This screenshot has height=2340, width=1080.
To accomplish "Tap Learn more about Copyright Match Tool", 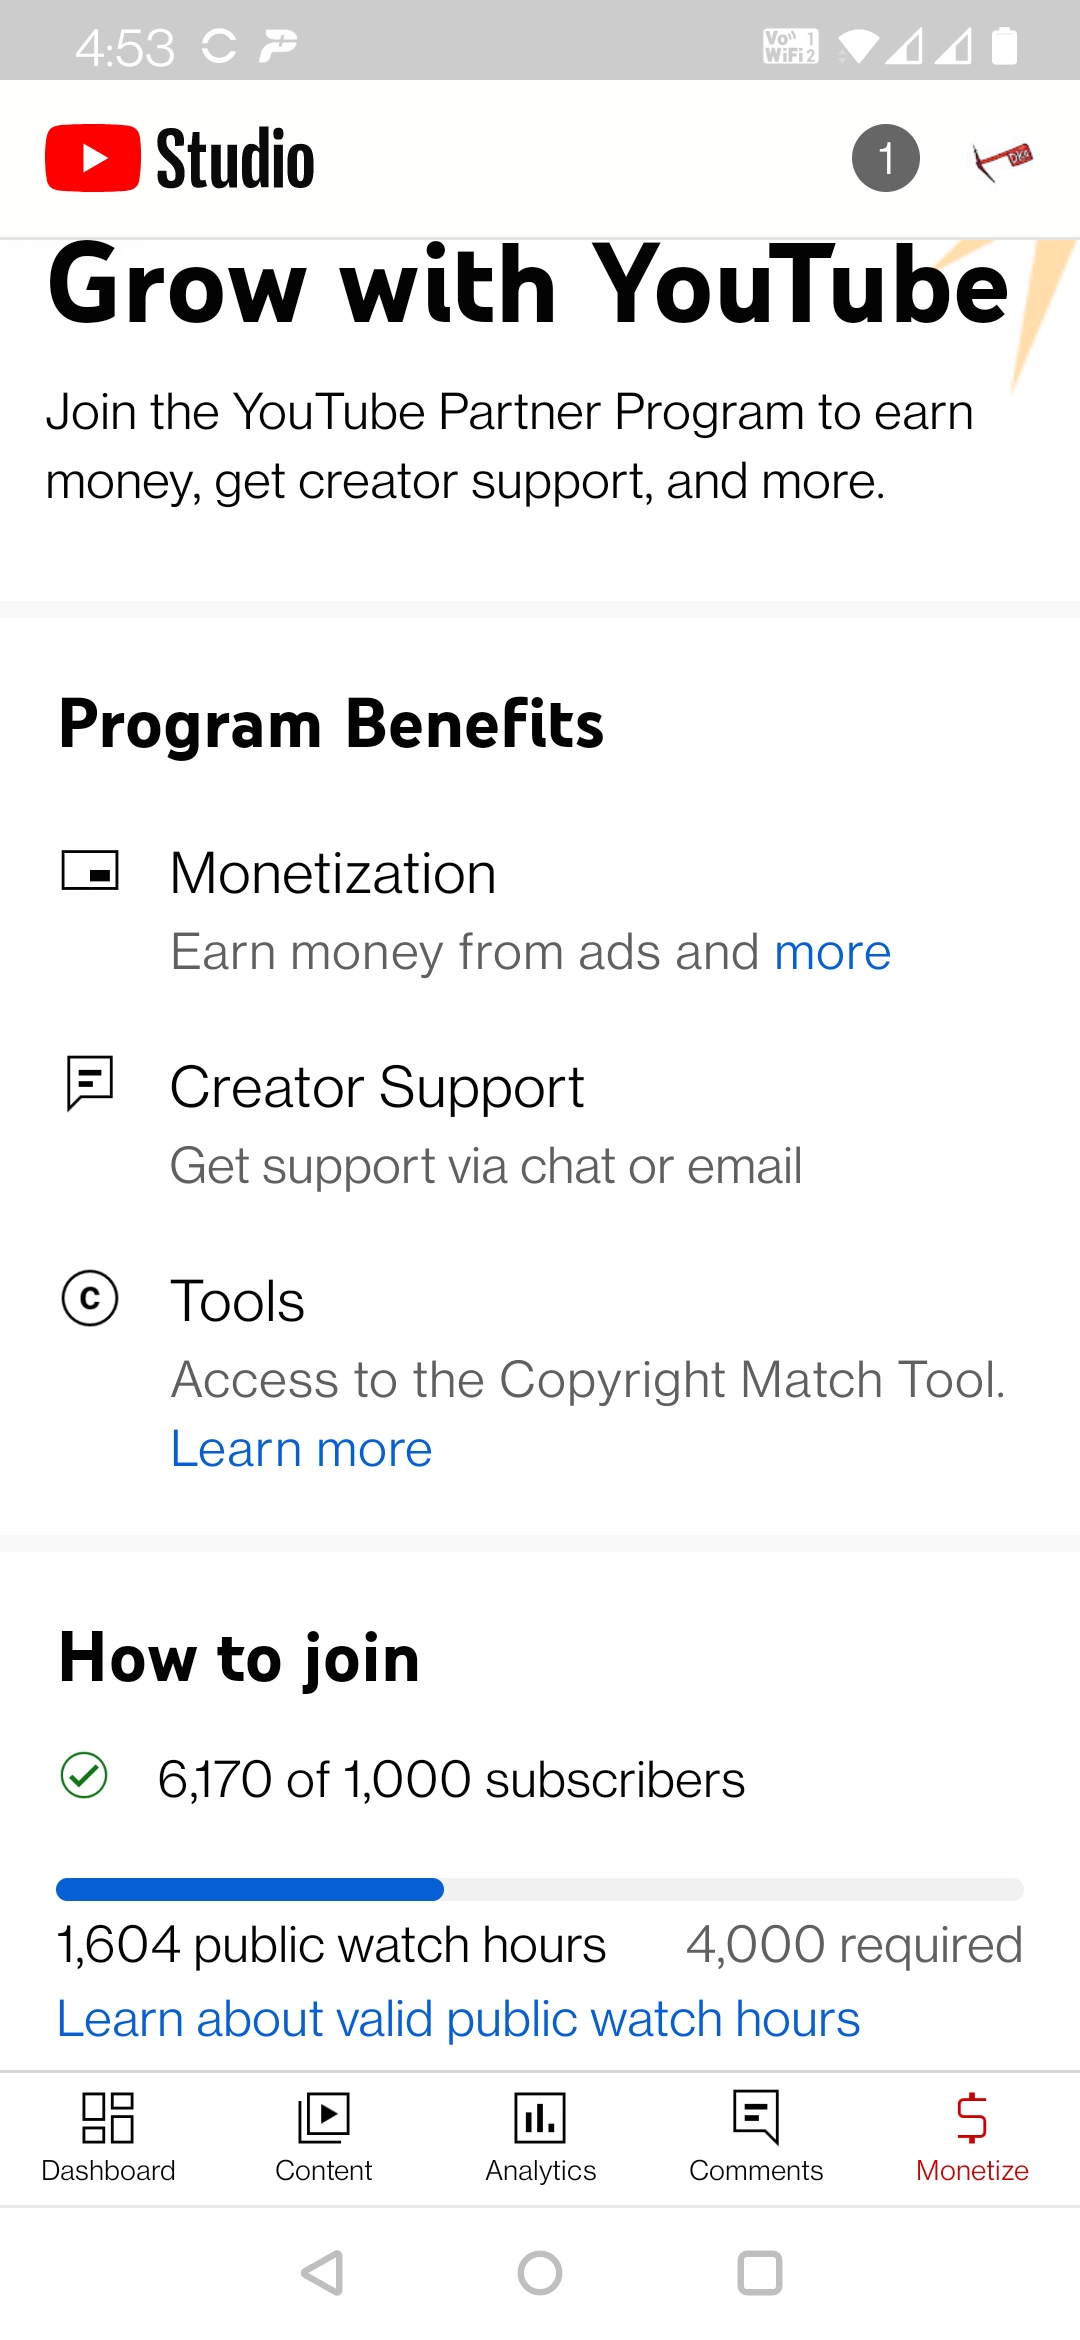I will (x=301, y=1449).
